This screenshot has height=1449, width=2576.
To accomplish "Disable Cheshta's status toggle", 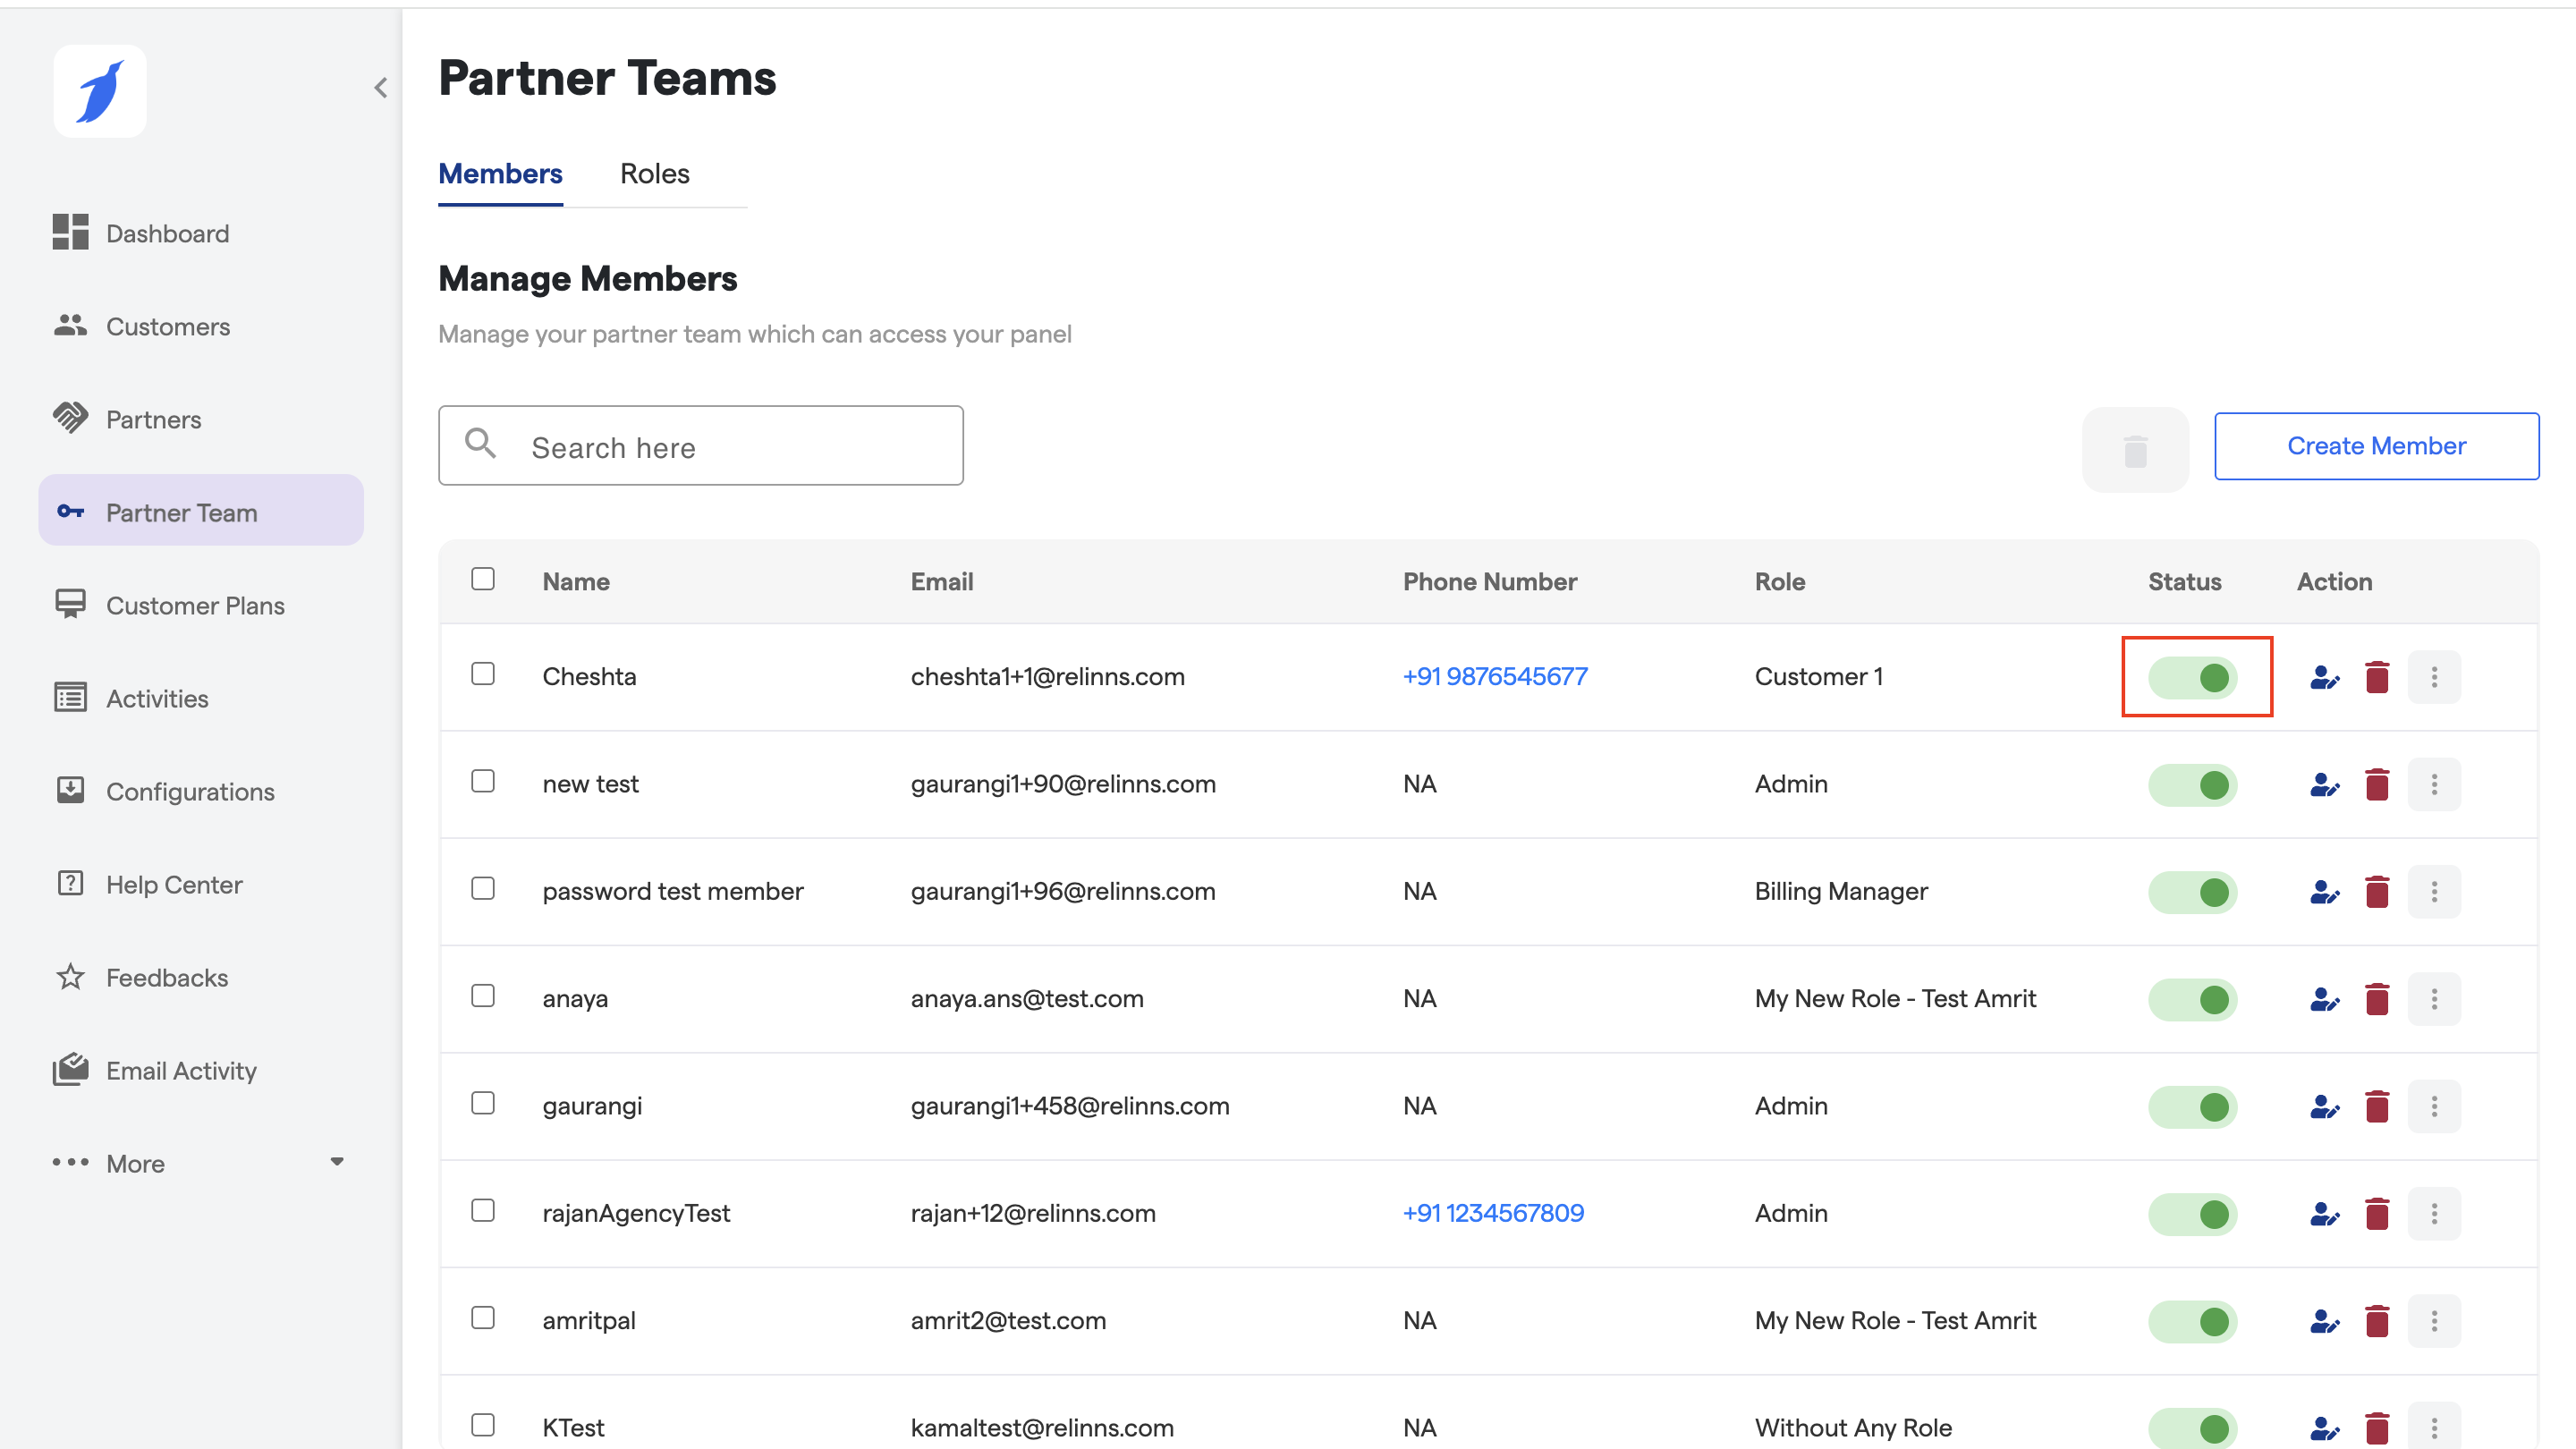I will click(x=2193, y=677).
